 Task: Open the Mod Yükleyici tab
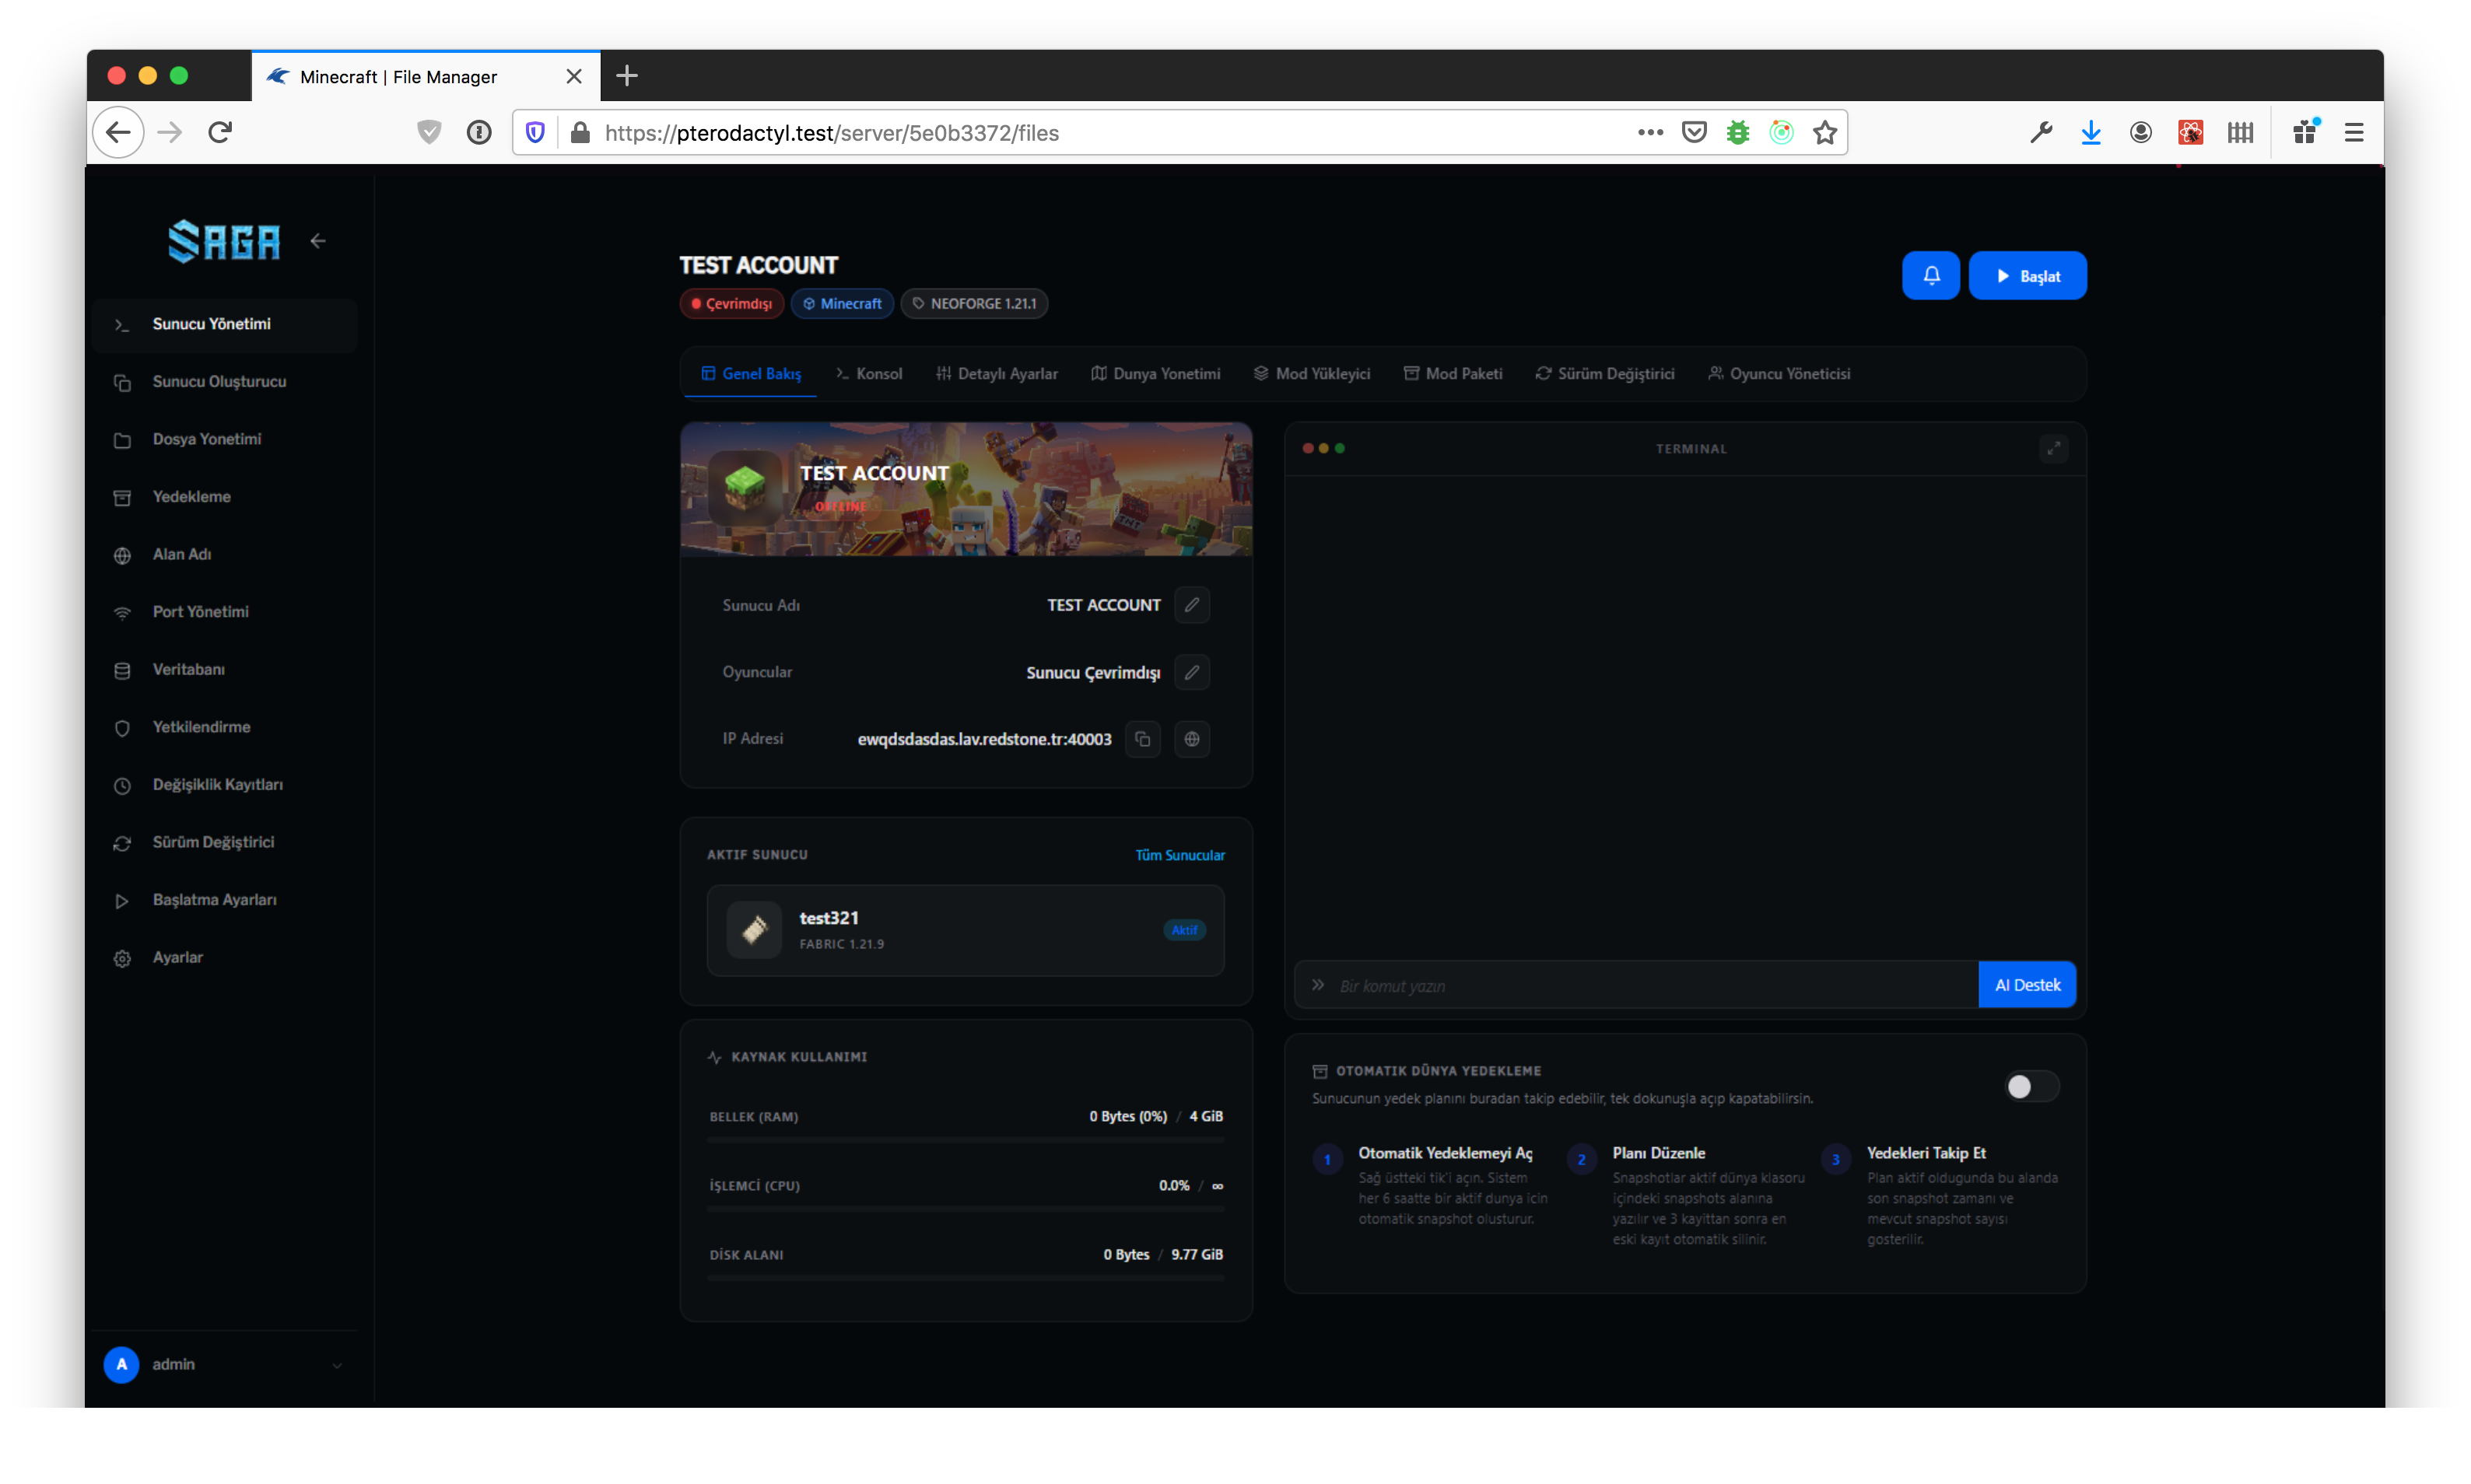(x=1311, y=373)
